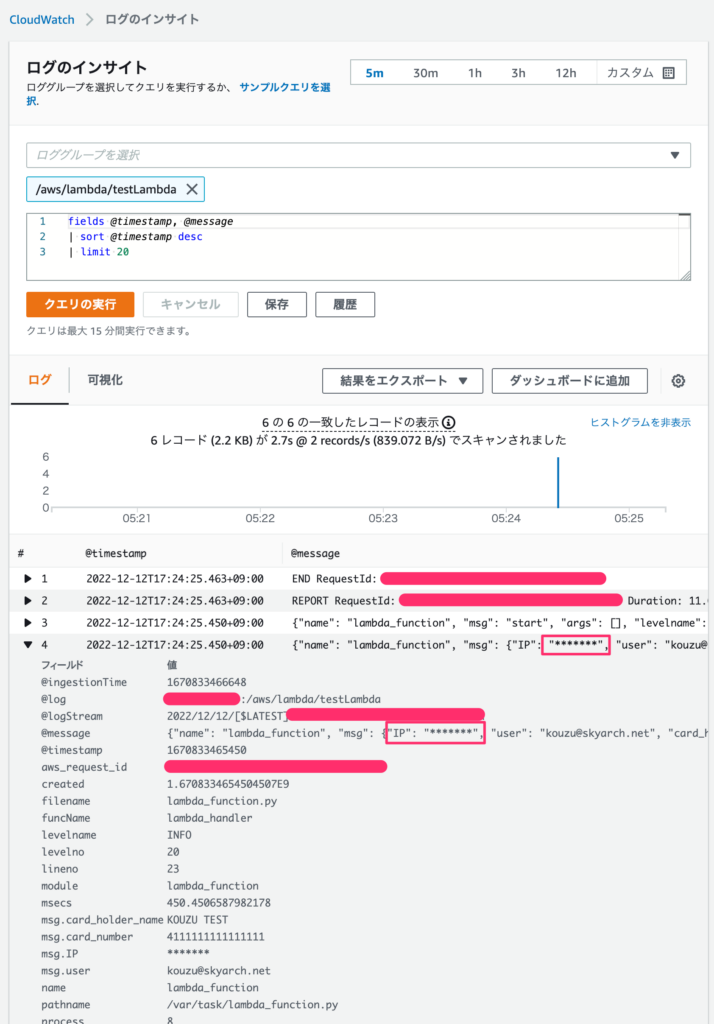This screenshot has width=714, height=1024.
Task: Click the 保存 button
Action: pos(276,304)
